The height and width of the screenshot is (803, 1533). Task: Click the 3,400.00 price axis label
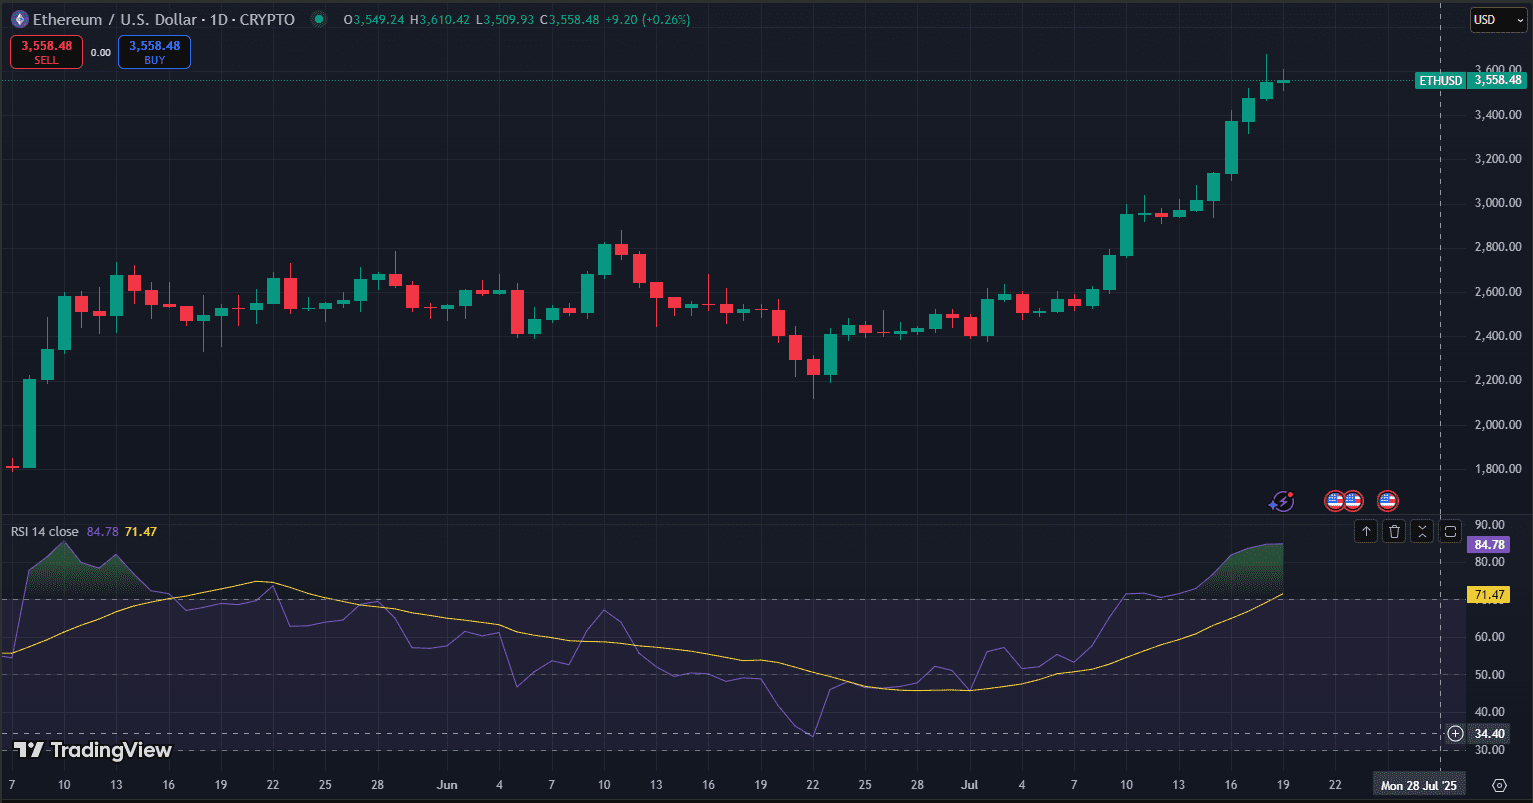[1497, 115]
